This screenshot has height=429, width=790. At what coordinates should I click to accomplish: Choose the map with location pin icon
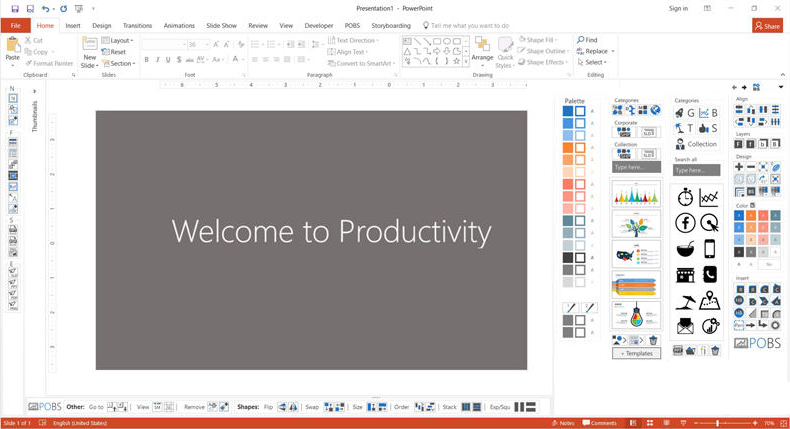click(709, 300)
